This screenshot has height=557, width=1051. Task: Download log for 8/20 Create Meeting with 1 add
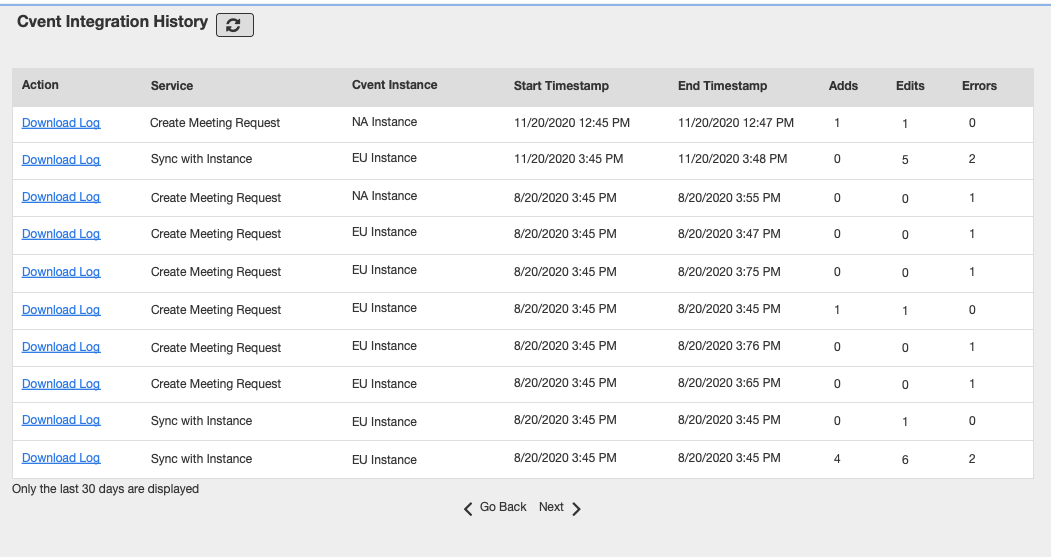tap(61, 310)
